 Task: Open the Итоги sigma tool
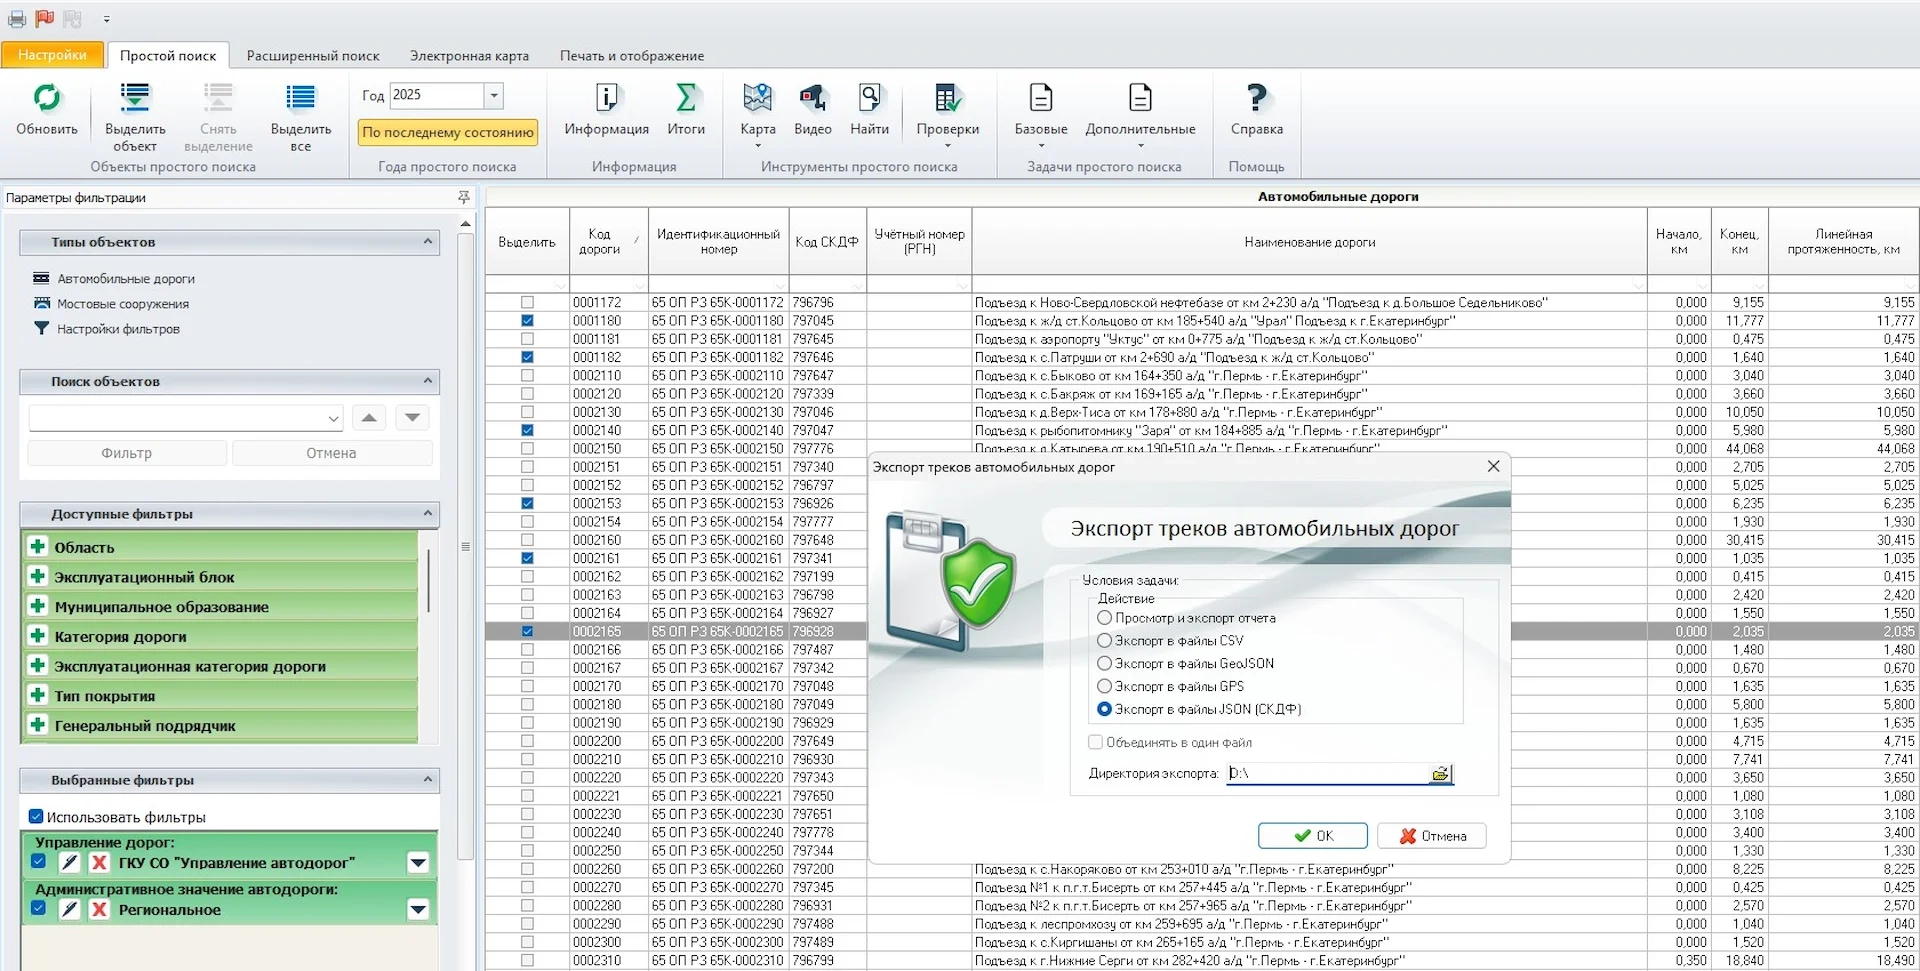[686, 98]
